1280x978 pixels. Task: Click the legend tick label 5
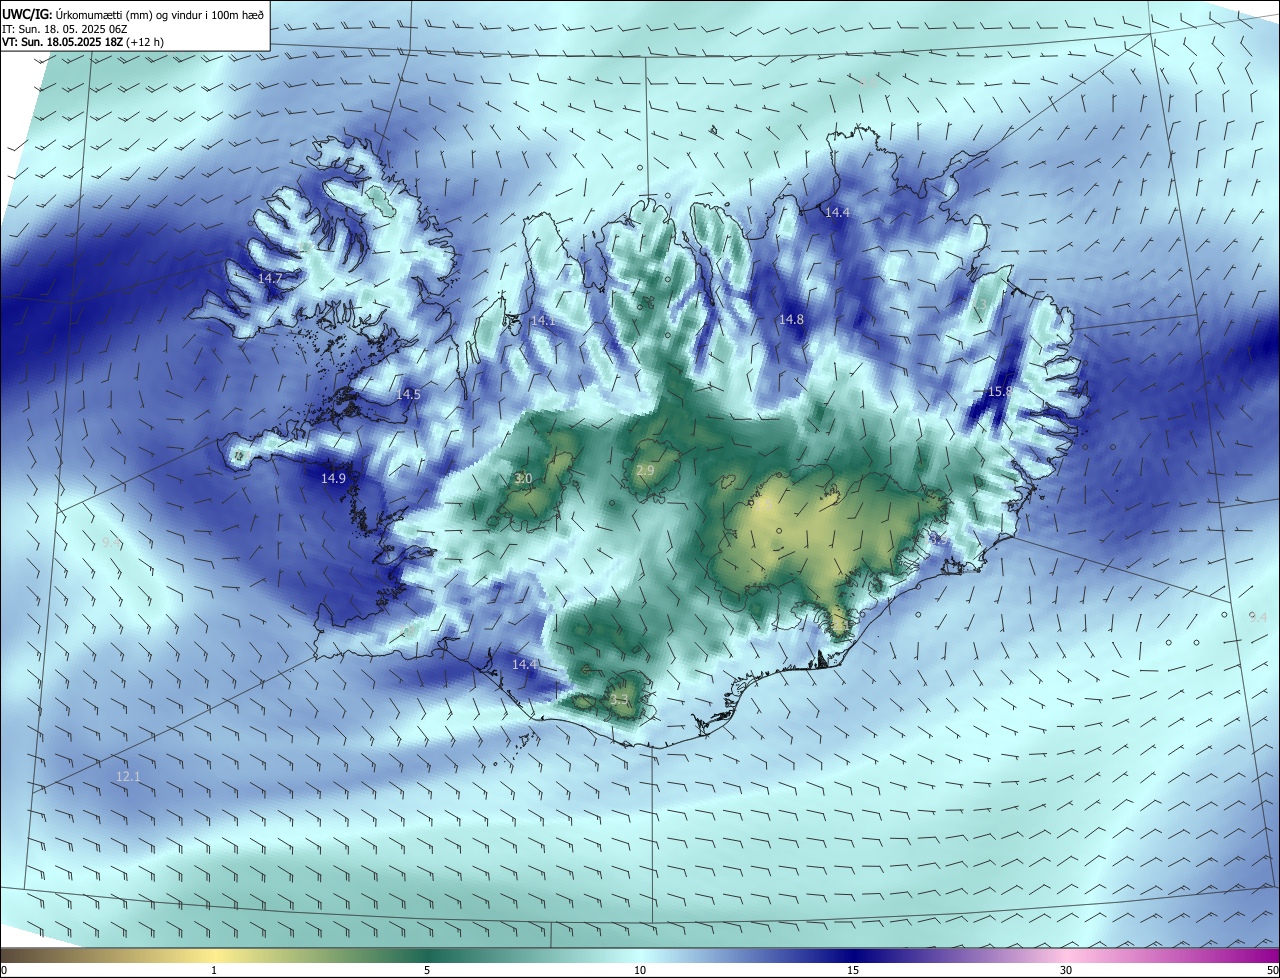click(x=427, y=970)
